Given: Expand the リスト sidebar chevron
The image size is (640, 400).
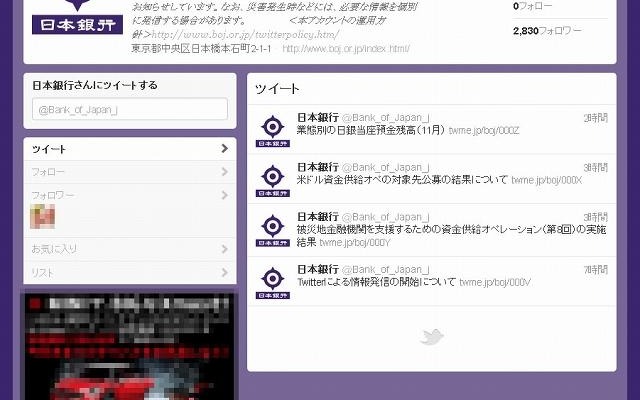Looking at the screenshot, I should [x=224, y=272].
